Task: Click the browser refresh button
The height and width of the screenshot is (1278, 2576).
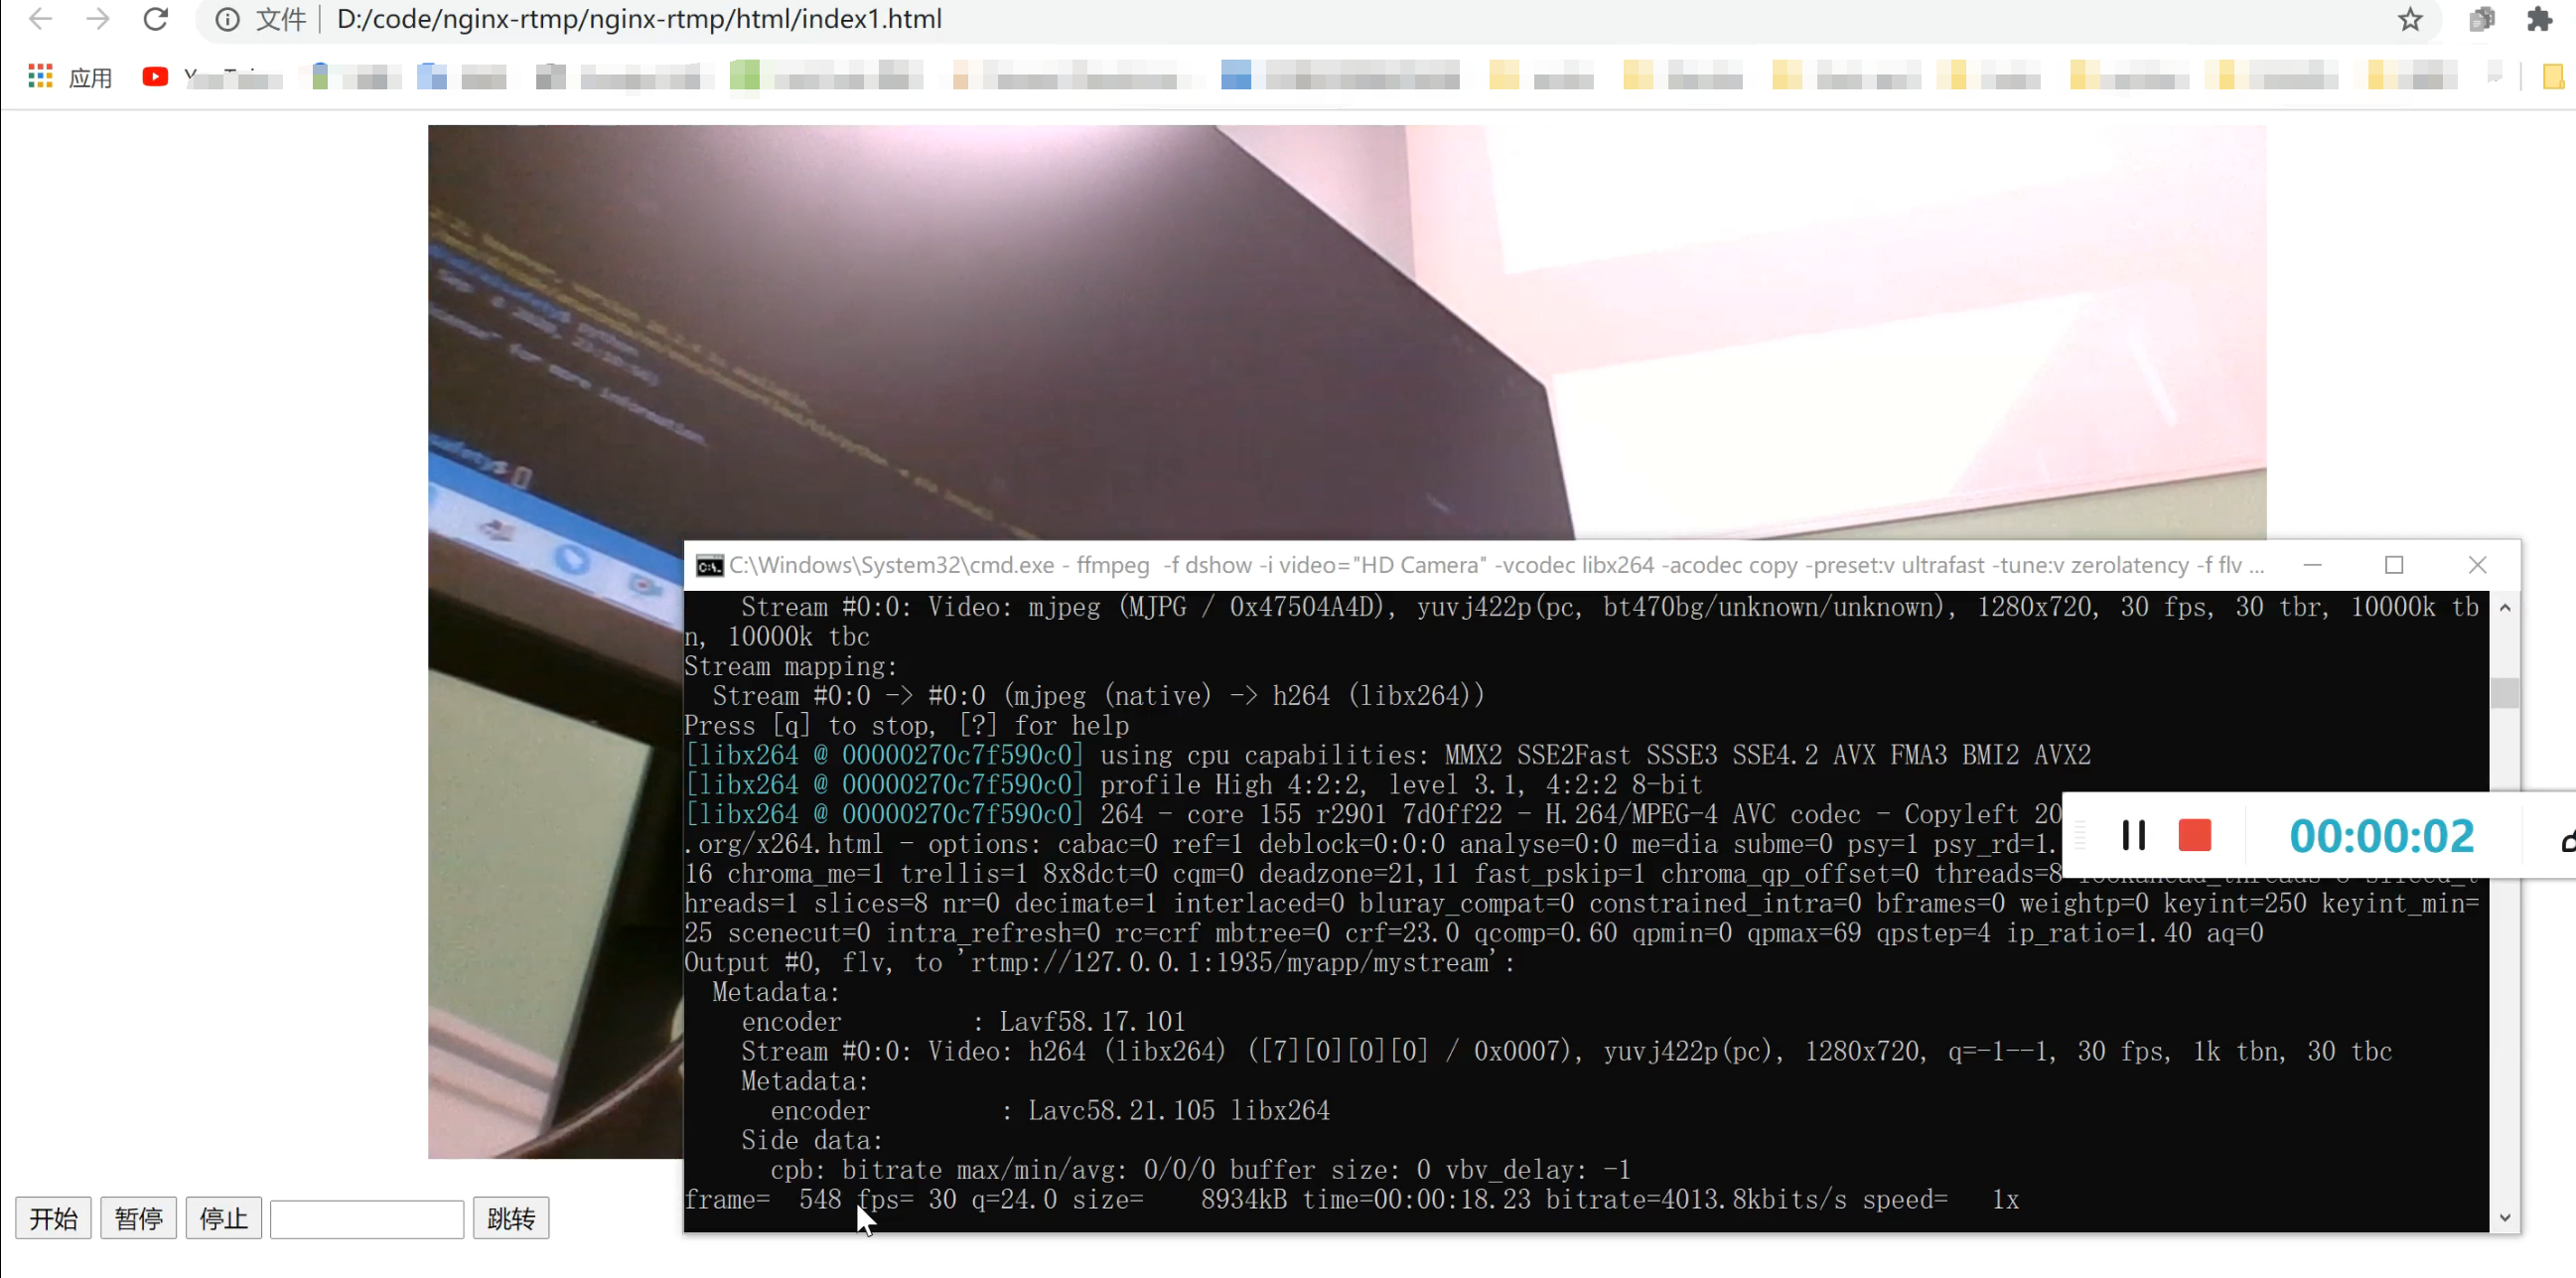Action: click(x=155, y=18)
